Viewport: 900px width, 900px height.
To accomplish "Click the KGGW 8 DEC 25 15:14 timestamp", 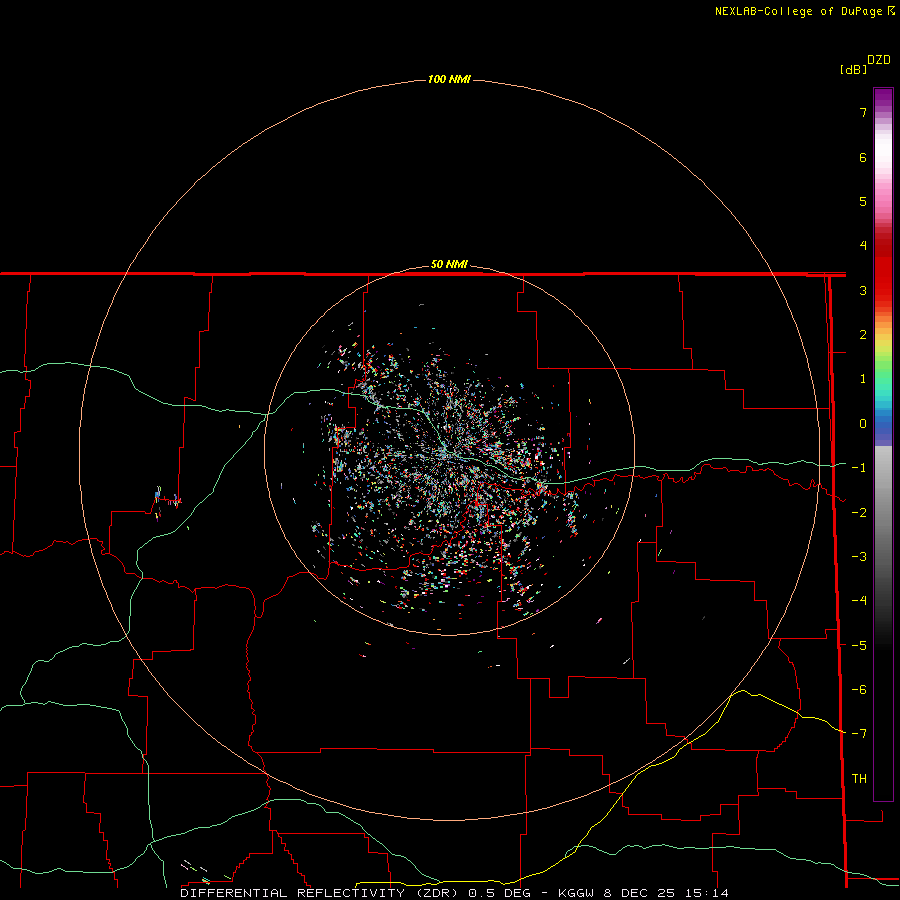I will (x=643, y=893).
